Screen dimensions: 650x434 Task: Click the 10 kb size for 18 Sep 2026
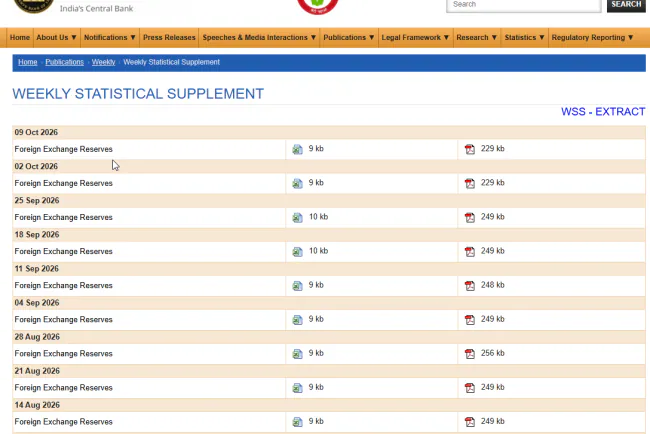coord(318,251)
